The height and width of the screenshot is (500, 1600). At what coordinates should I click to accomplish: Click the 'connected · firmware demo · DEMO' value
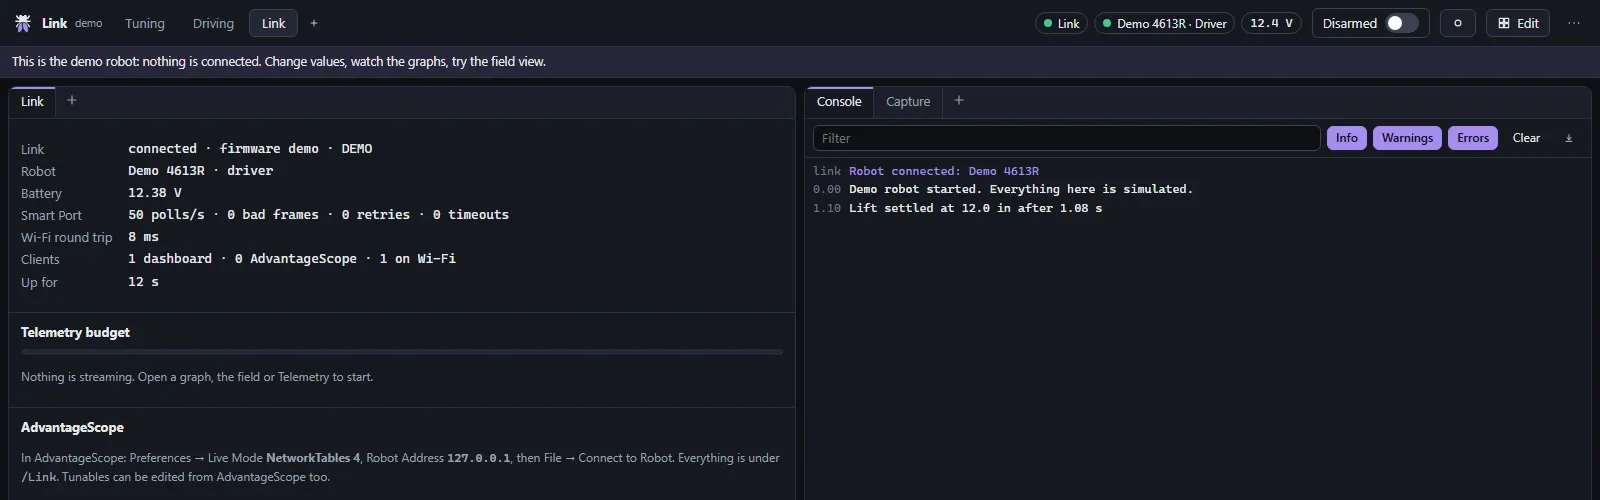point(250,149)
